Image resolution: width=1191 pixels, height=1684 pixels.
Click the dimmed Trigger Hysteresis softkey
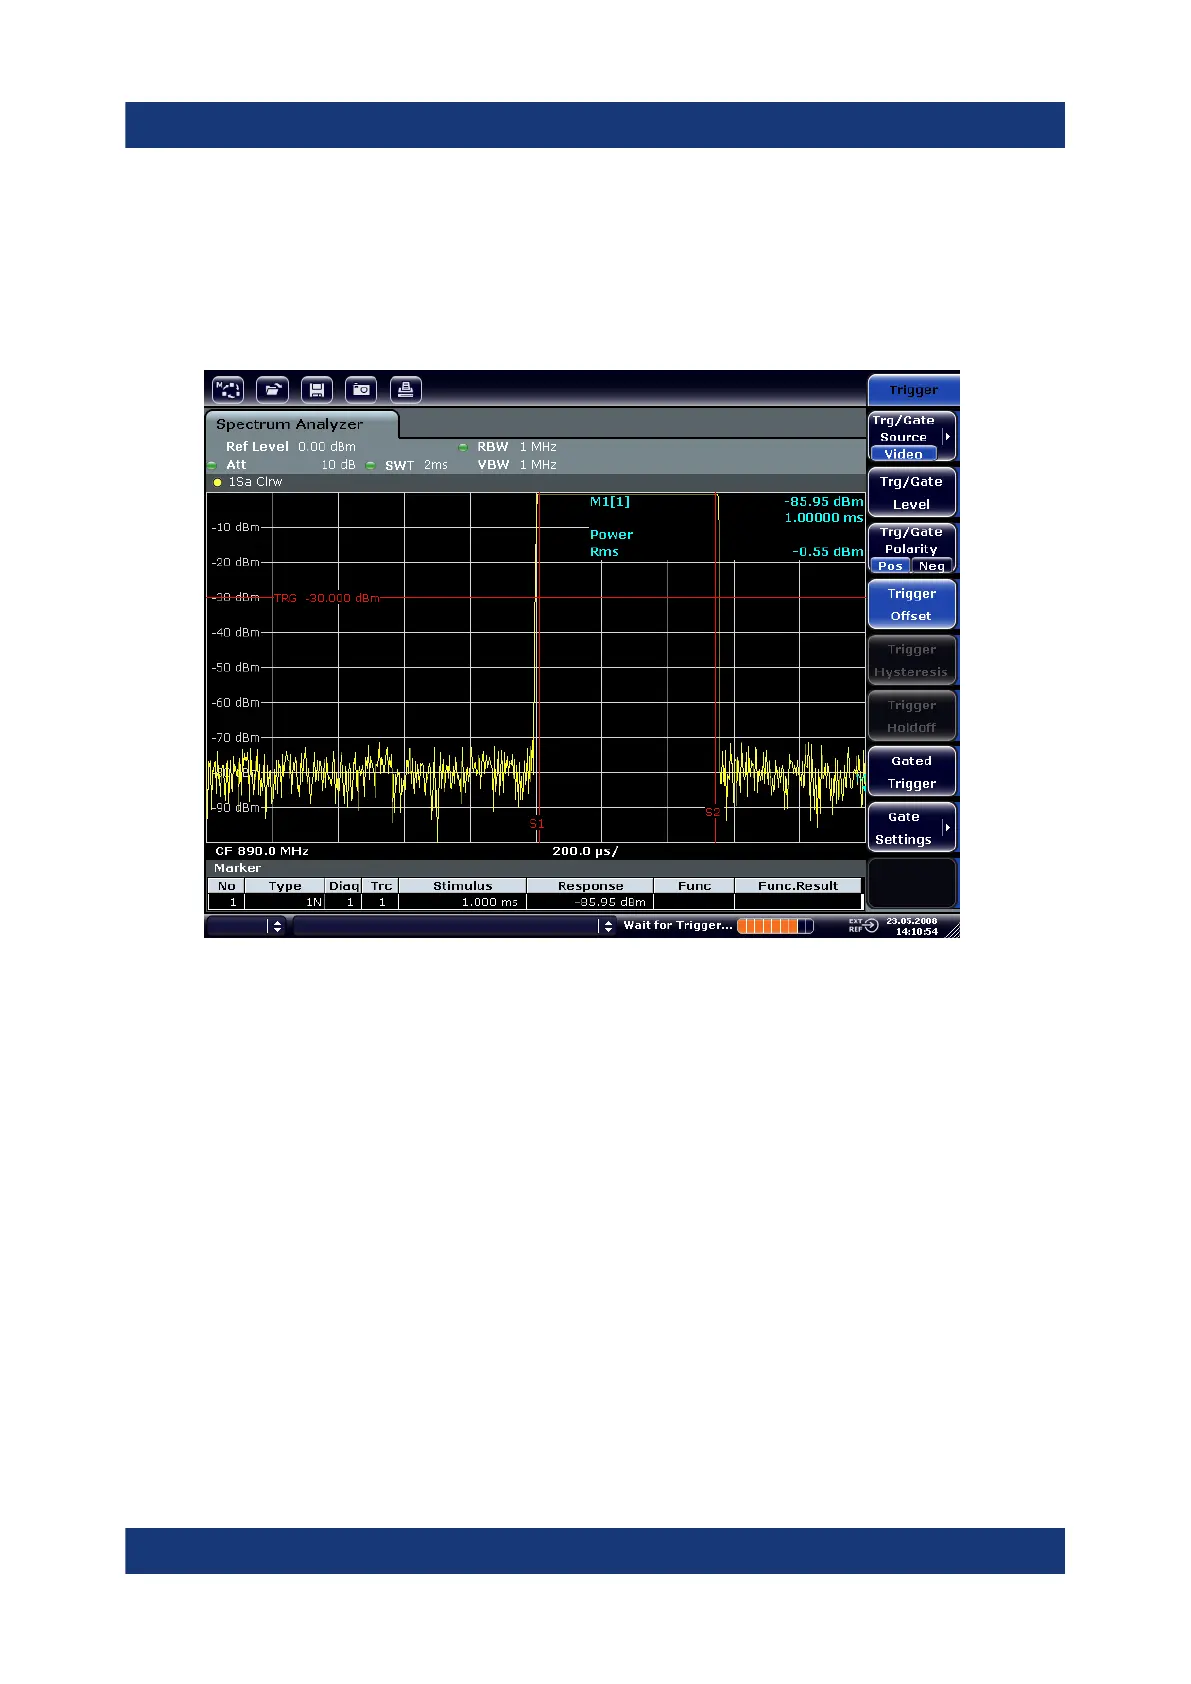click(x=912, y=660)
